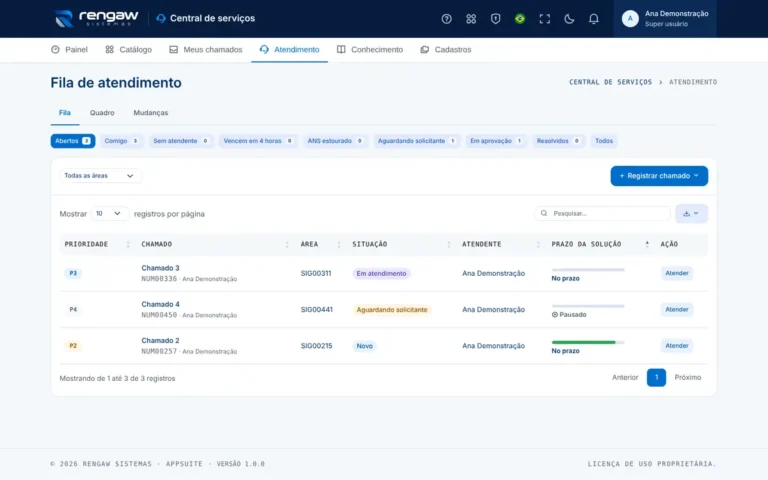The width and height of the screenshot is (768, 480).
Task: Click the Cadastros folders icon
Action: pyautogui.click(x=425, y=49)
